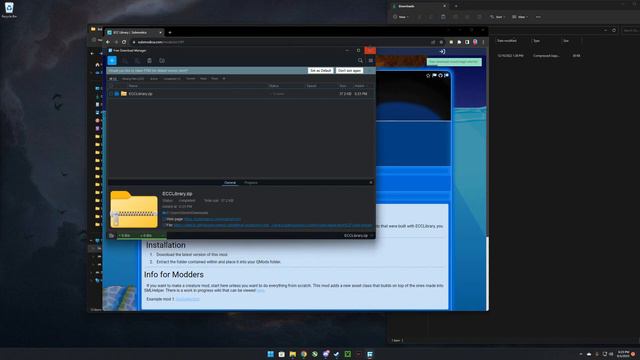Open the File URL link in details
640x360 pixels.
273,225
